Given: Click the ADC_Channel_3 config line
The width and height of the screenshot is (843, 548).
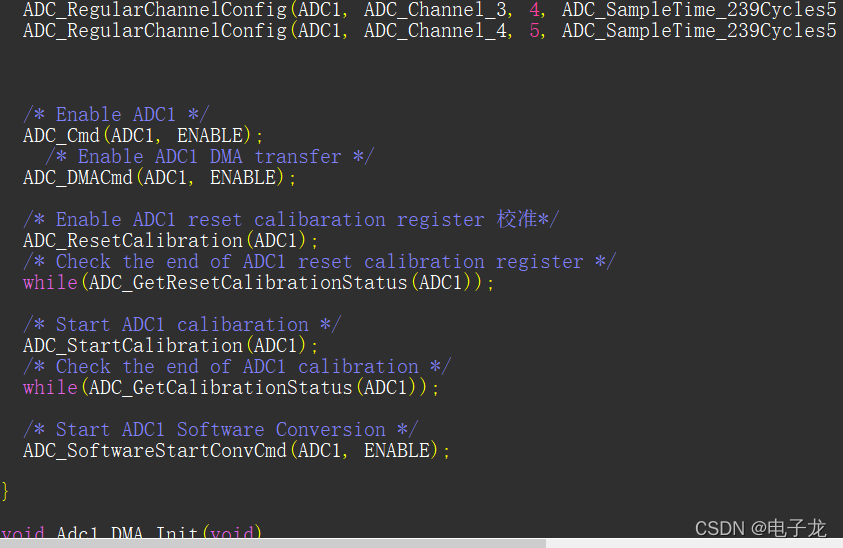Looking at the screenshot, I should pos(430,10).
